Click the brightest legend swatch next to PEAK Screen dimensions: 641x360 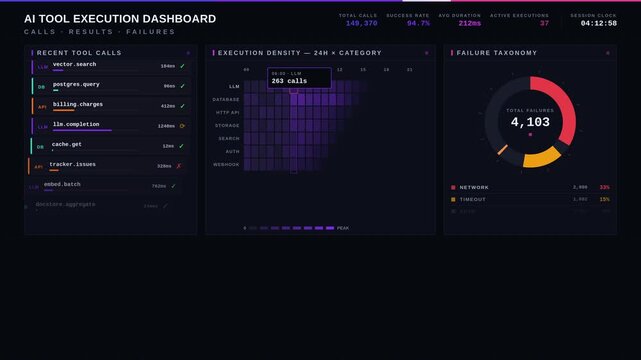[x=330, y=228]
